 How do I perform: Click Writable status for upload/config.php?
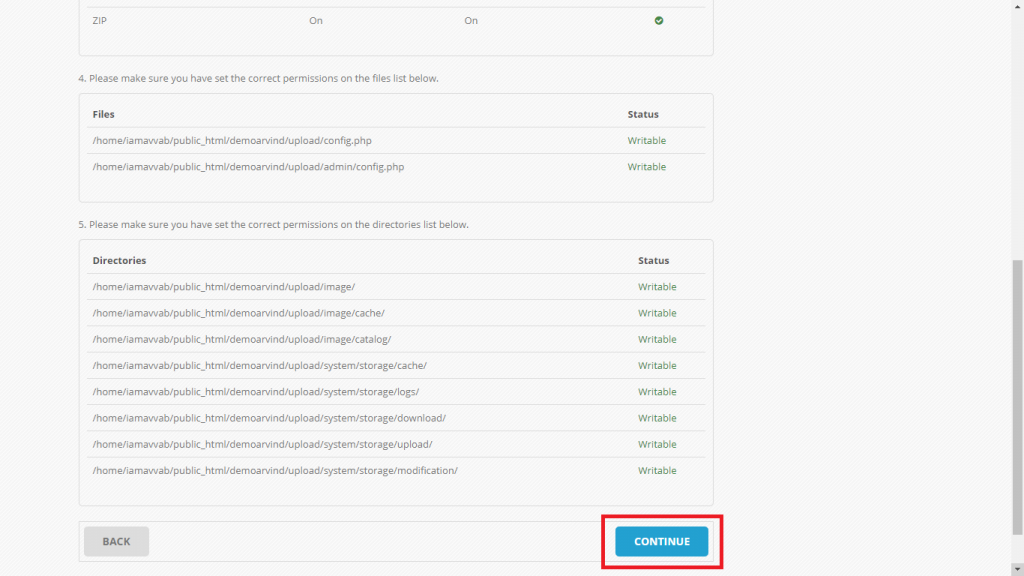coord(647,140)
